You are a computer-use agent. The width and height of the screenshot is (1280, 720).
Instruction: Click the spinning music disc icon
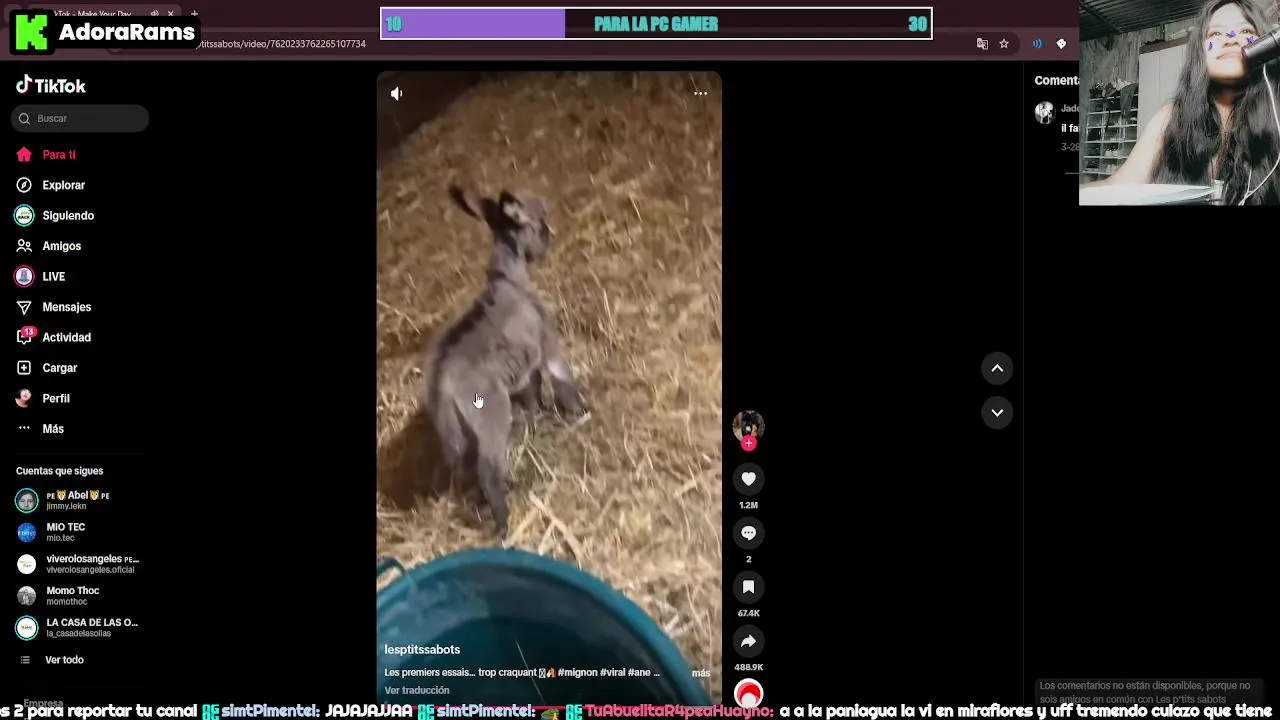click(x=748, y=693)
